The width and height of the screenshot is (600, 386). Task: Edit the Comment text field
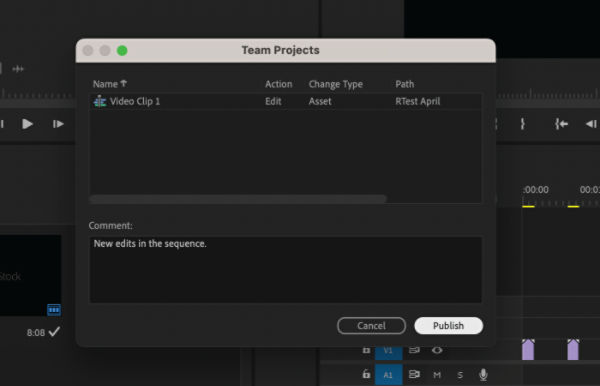(285, 270)
